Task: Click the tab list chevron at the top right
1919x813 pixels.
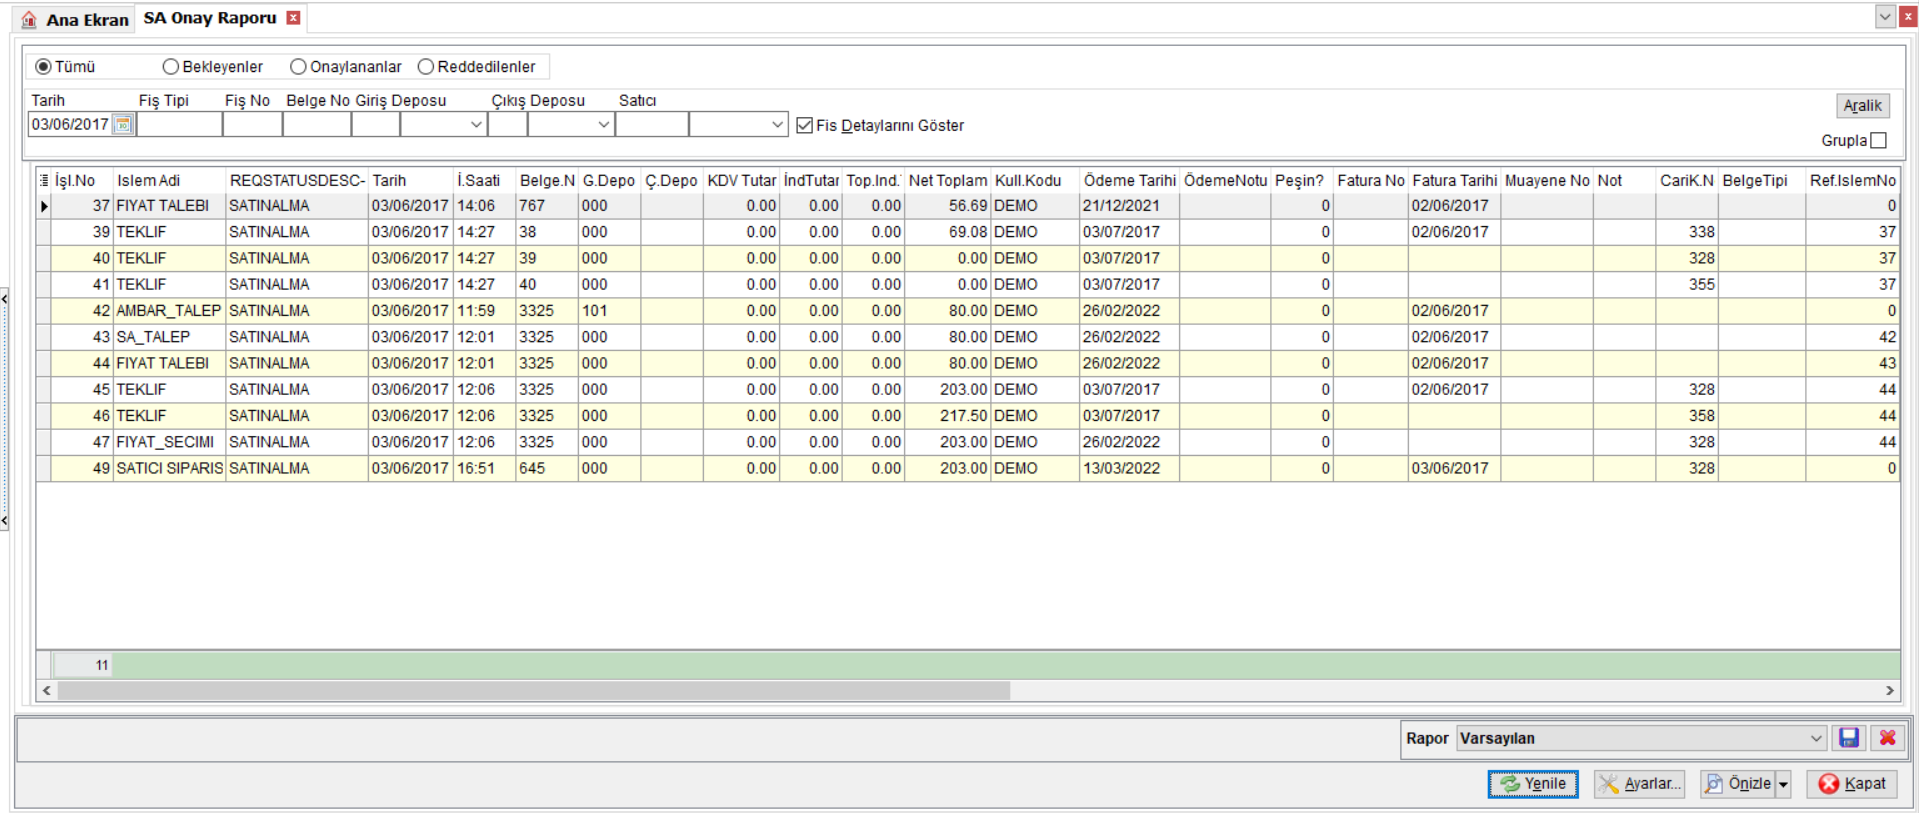Action: (1885, 16)
